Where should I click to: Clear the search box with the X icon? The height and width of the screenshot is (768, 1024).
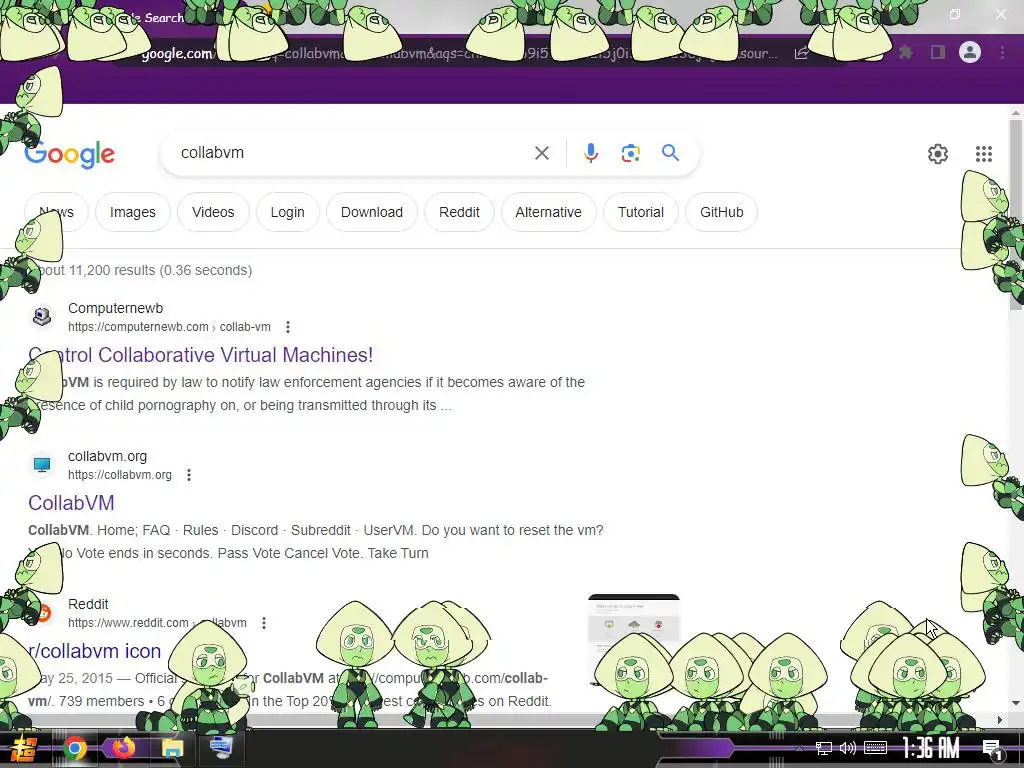[x=541, y=153]
